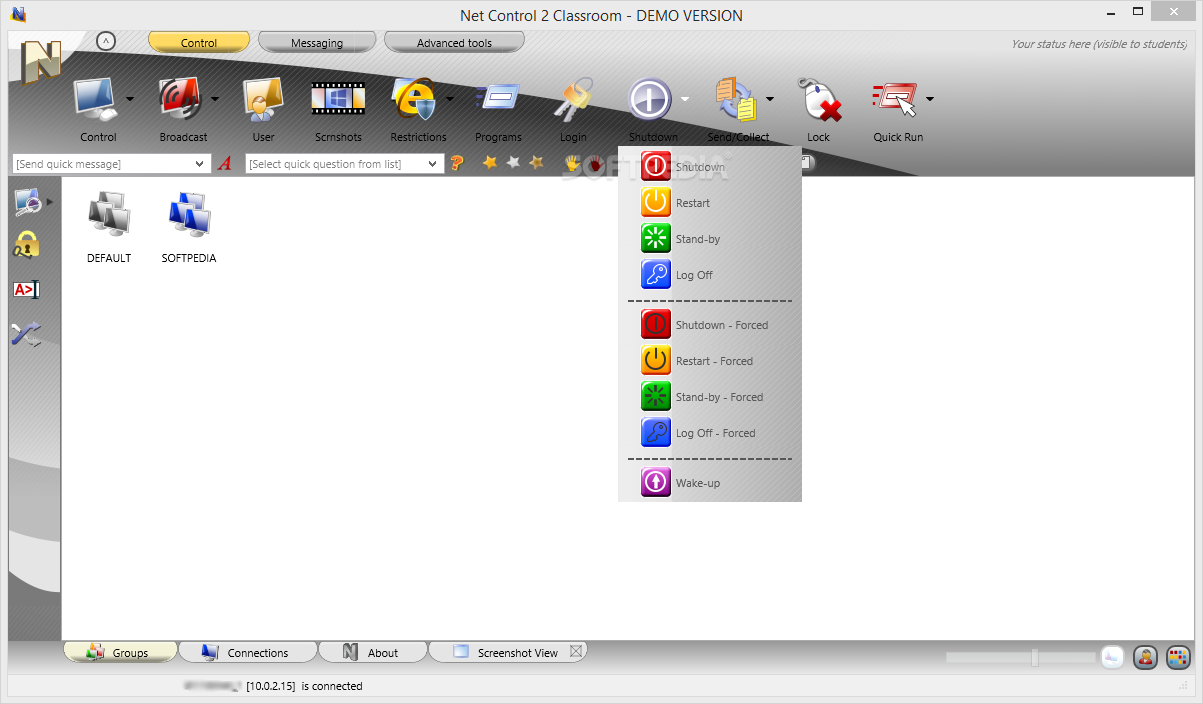Expand the sidebar search icon arrow
This screenshot has width=1203, height=704.
[50, 201]
